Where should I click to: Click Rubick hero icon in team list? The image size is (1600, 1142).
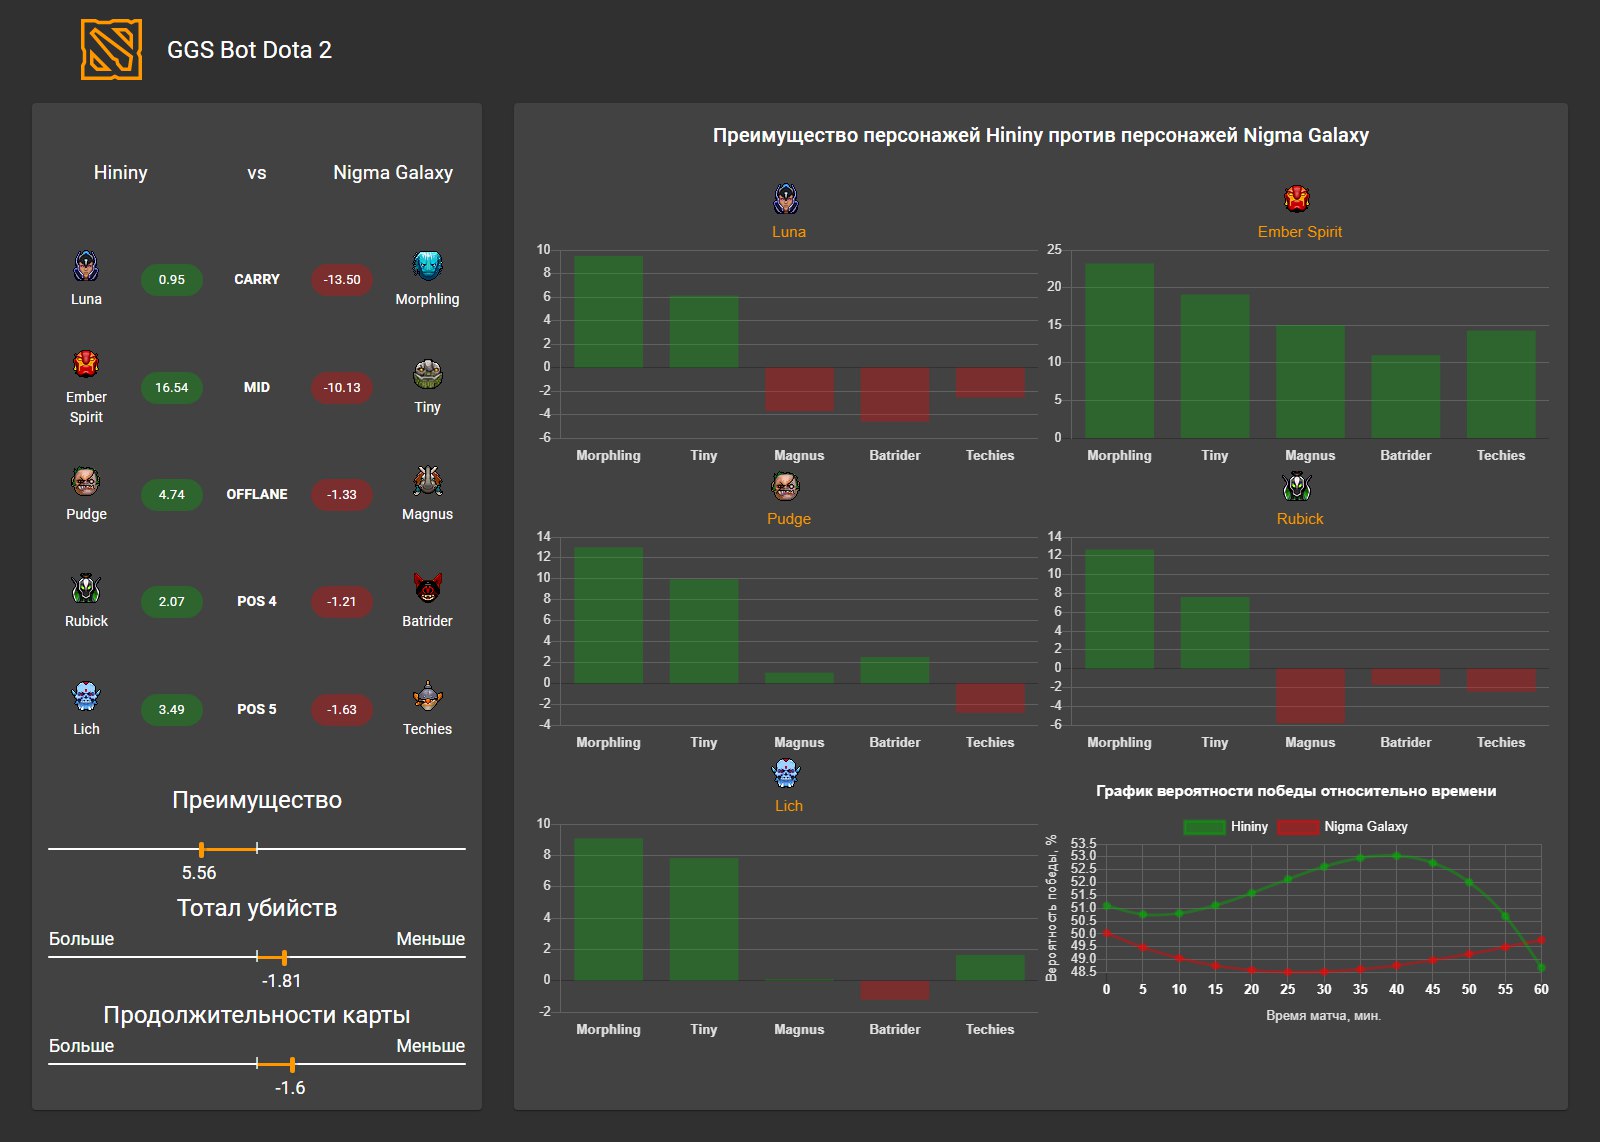(x=86, y=588)
